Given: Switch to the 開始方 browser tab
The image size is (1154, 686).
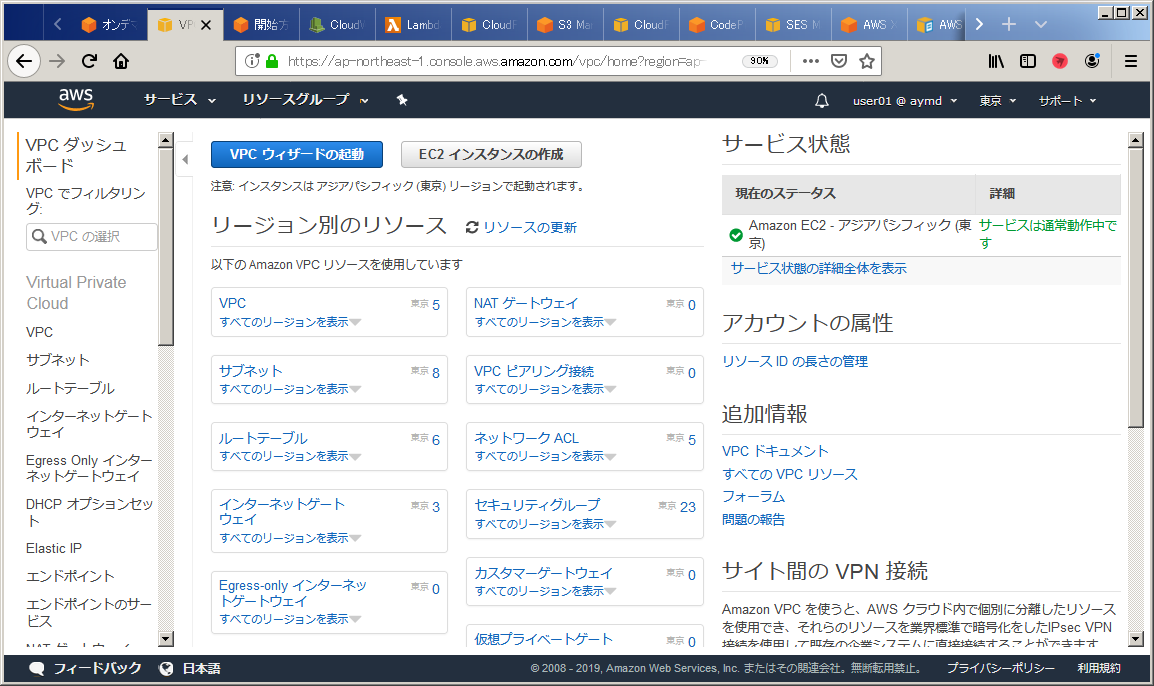Looking at the screenshot, I should point(261,24).
